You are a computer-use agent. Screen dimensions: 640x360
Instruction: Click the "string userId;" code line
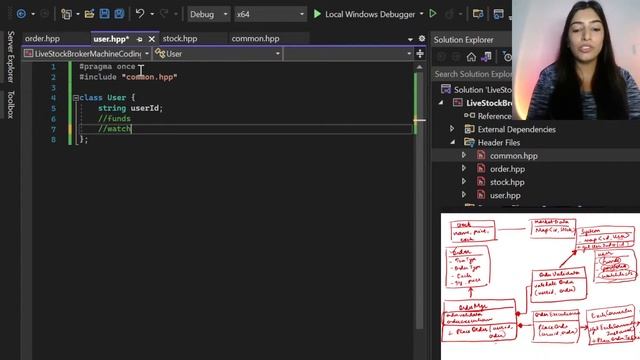(130, 108)
